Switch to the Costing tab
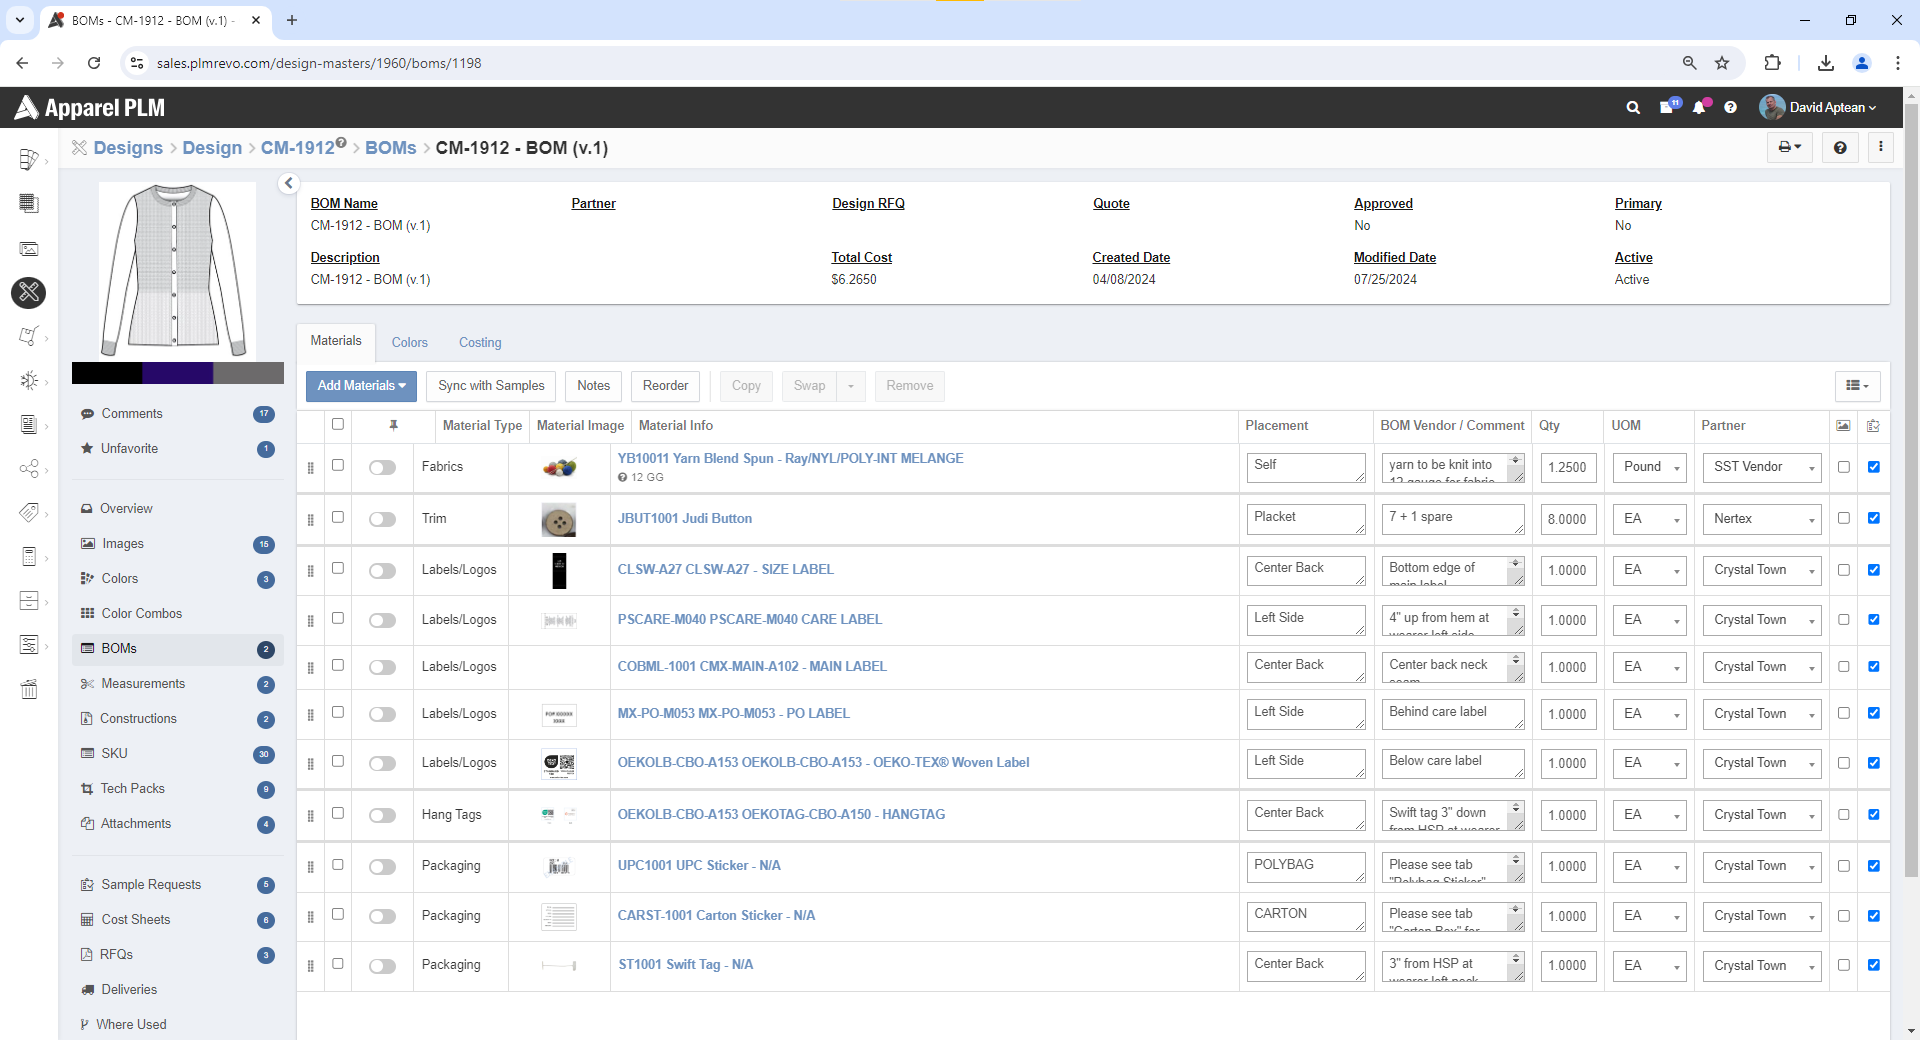Image resolution: width=1920 pixels, height=1040 pixels. click(x=480, y=343)
